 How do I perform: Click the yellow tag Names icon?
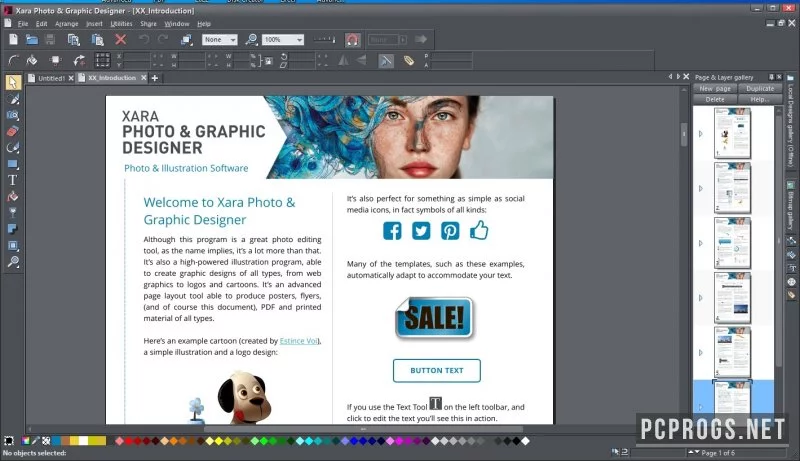click(409, 61)
